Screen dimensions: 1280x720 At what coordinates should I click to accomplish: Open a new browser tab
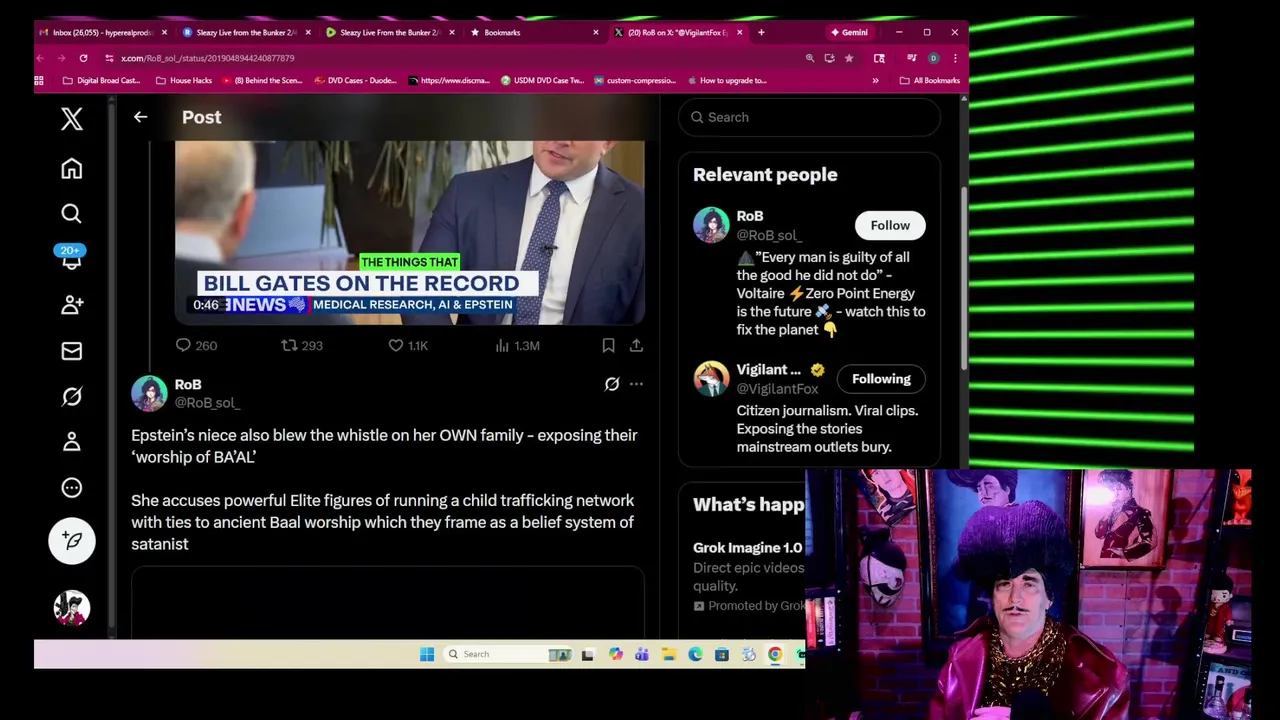(x=761, y=32)
